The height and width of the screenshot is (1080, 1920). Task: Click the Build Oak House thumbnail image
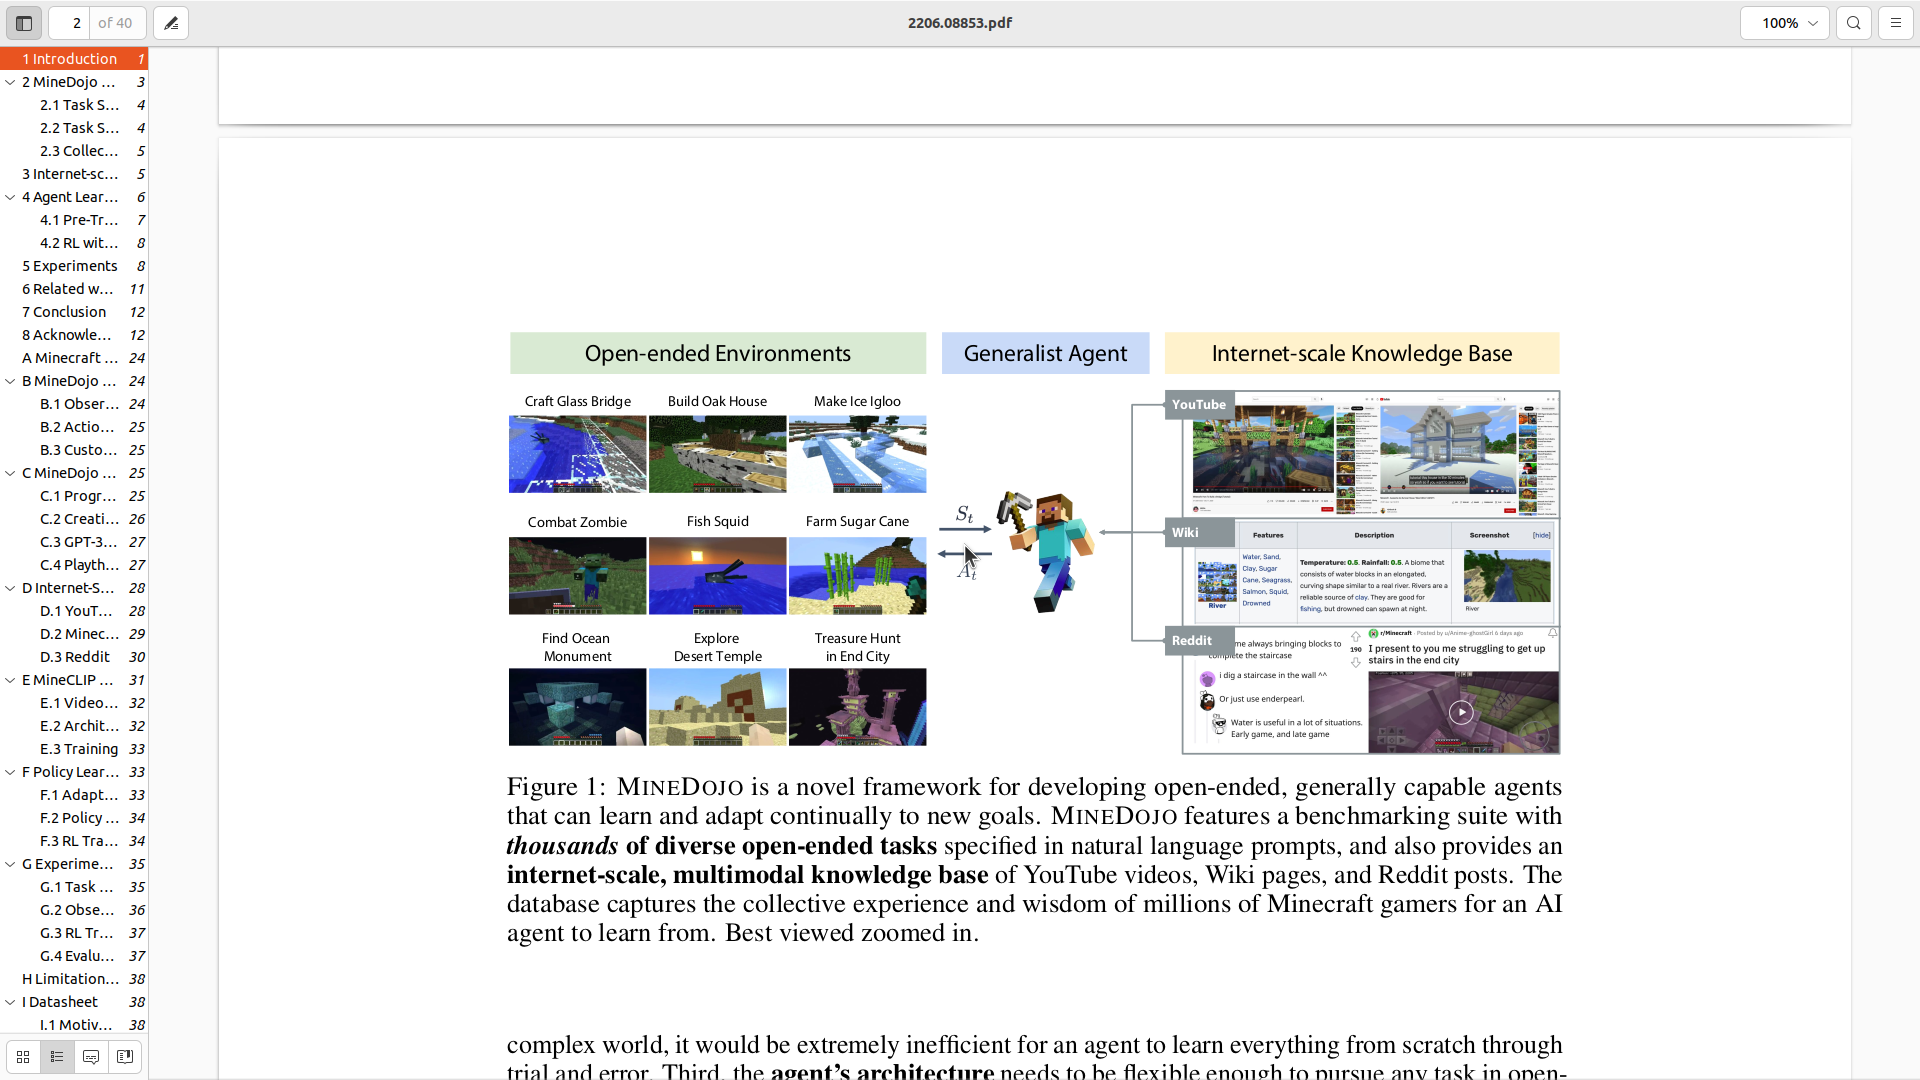[x=717, y=454]
